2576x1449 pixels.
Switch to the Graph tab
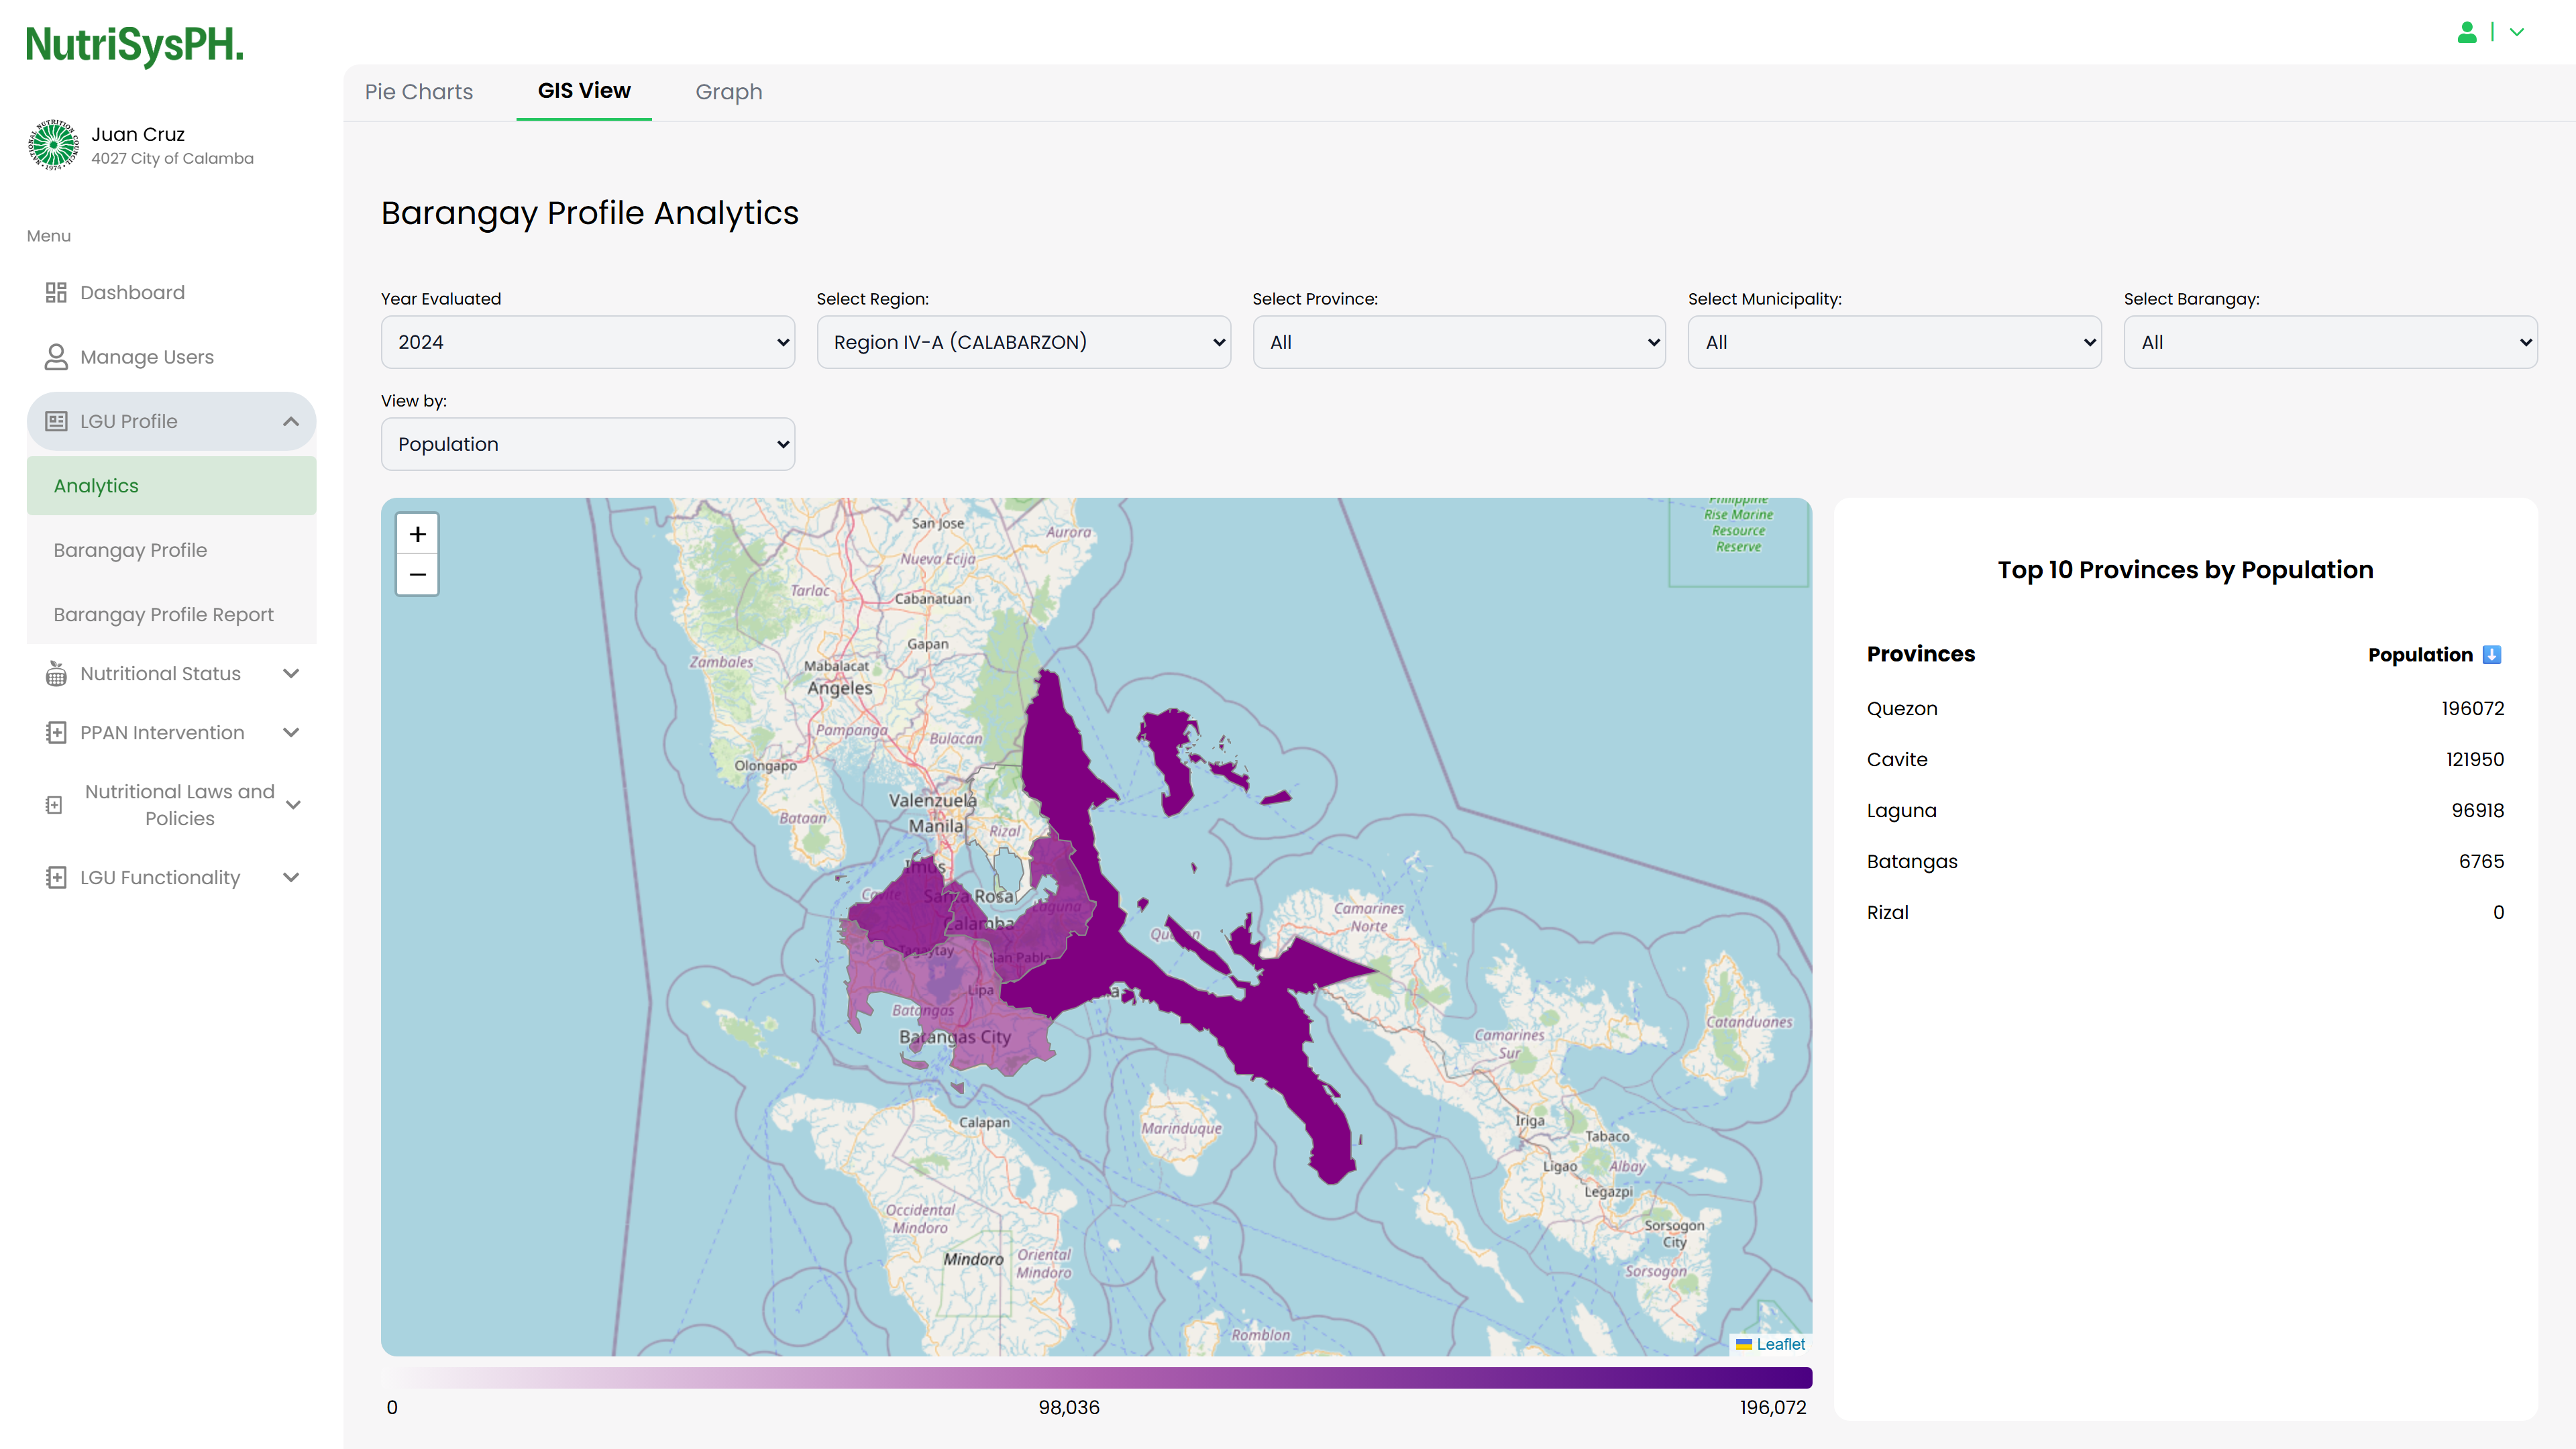click(728, 92)
